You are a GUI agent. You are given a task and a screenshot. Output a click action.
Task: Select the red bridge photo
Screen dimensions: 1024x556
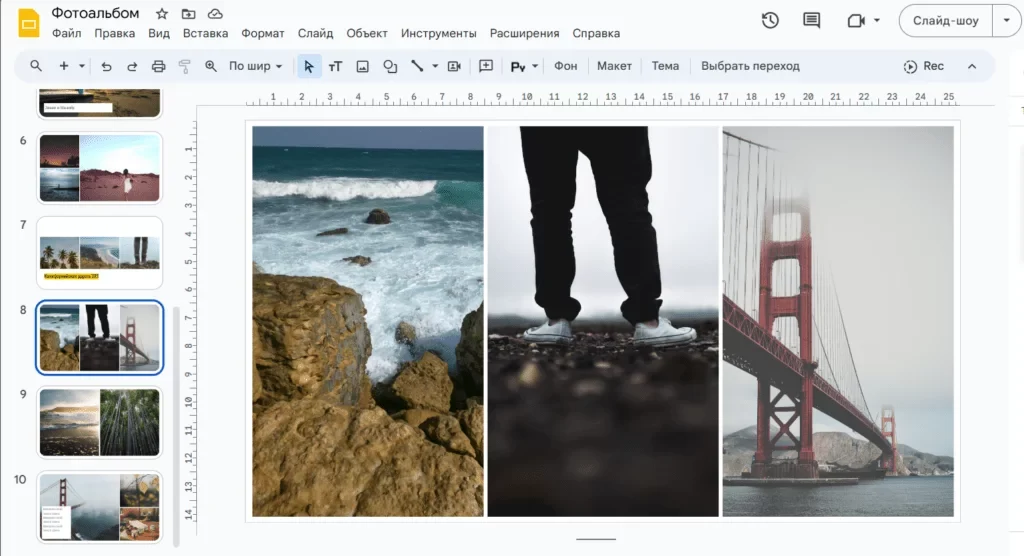(838, 321)
